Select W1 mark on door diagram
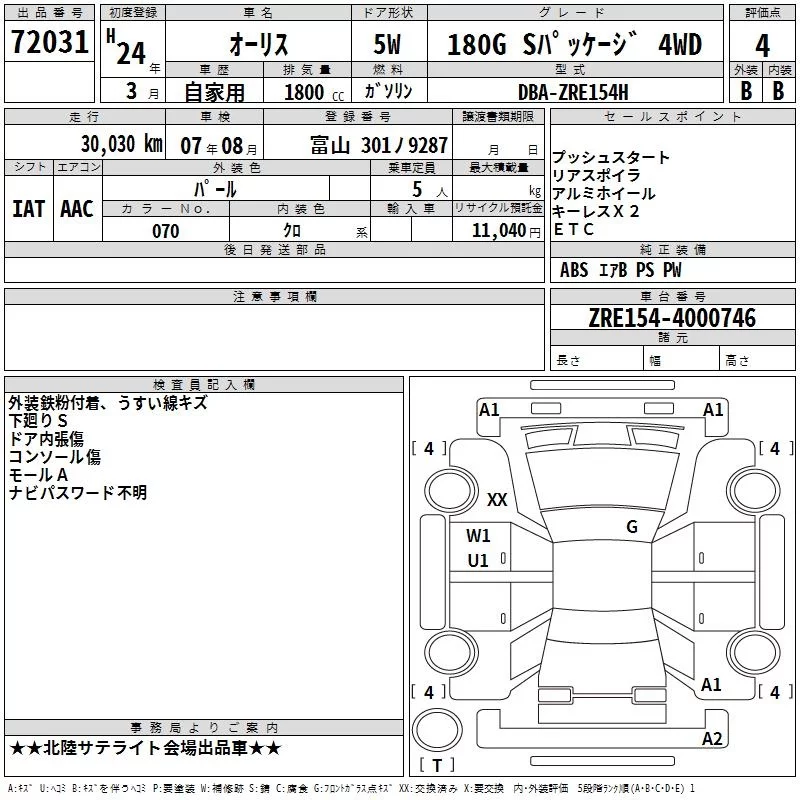 tap(478, 536)
